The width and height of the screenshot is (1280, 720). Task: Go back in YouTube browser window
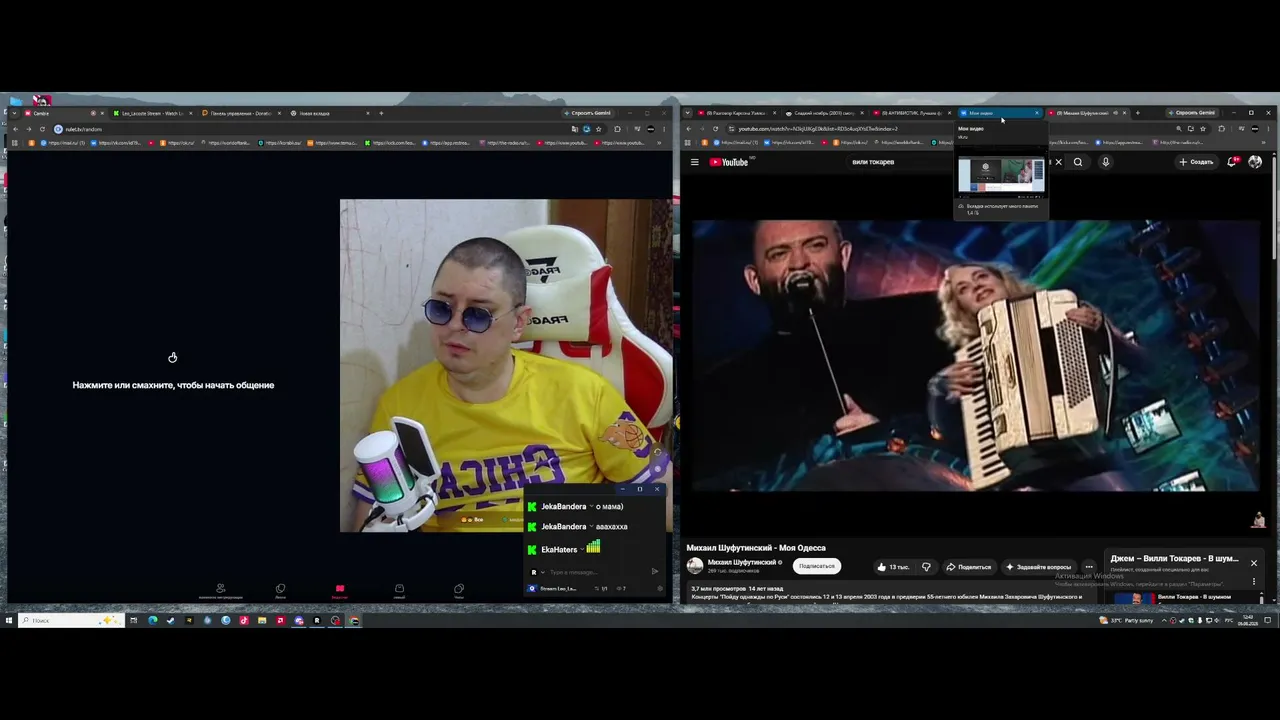[688, 129]
